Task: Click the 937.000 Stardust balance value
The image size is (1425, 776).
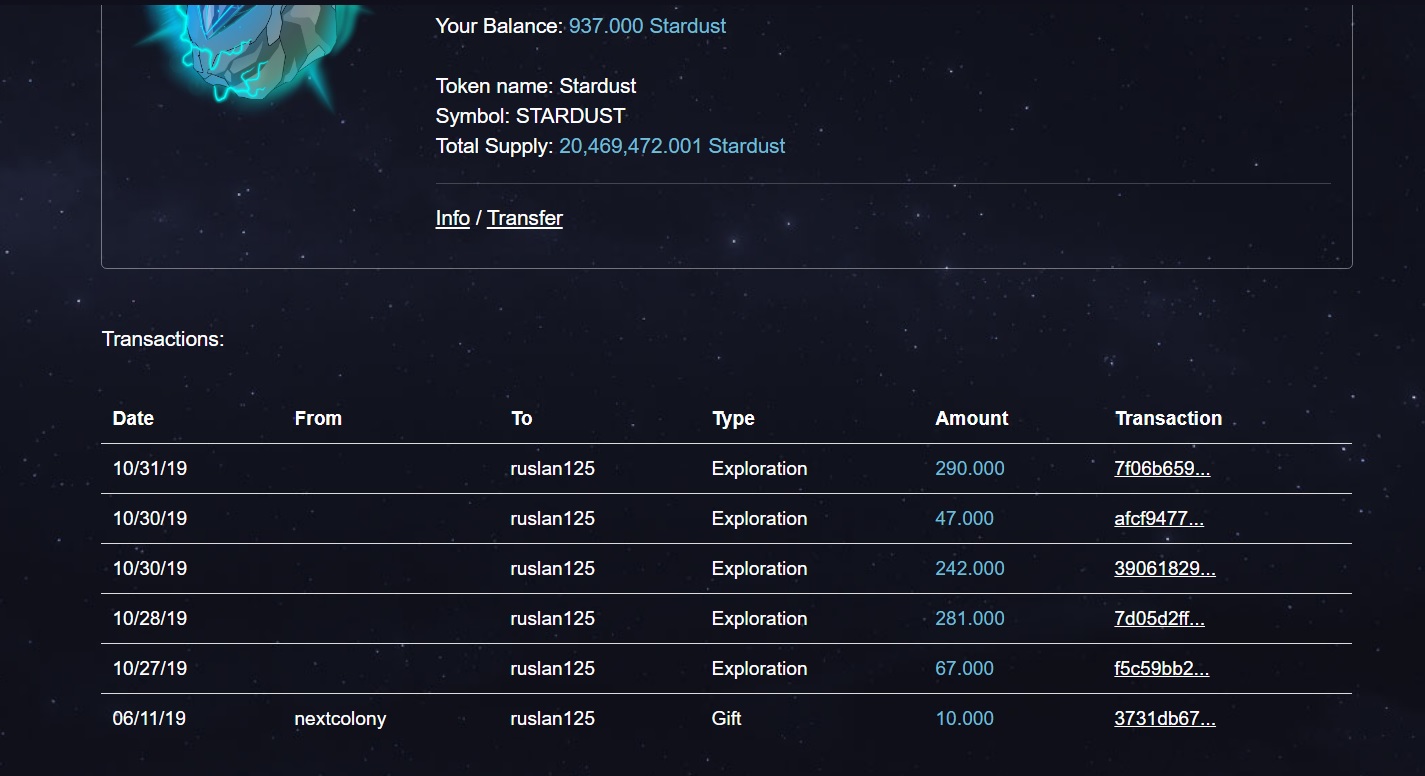Action: tap(647, 26)
